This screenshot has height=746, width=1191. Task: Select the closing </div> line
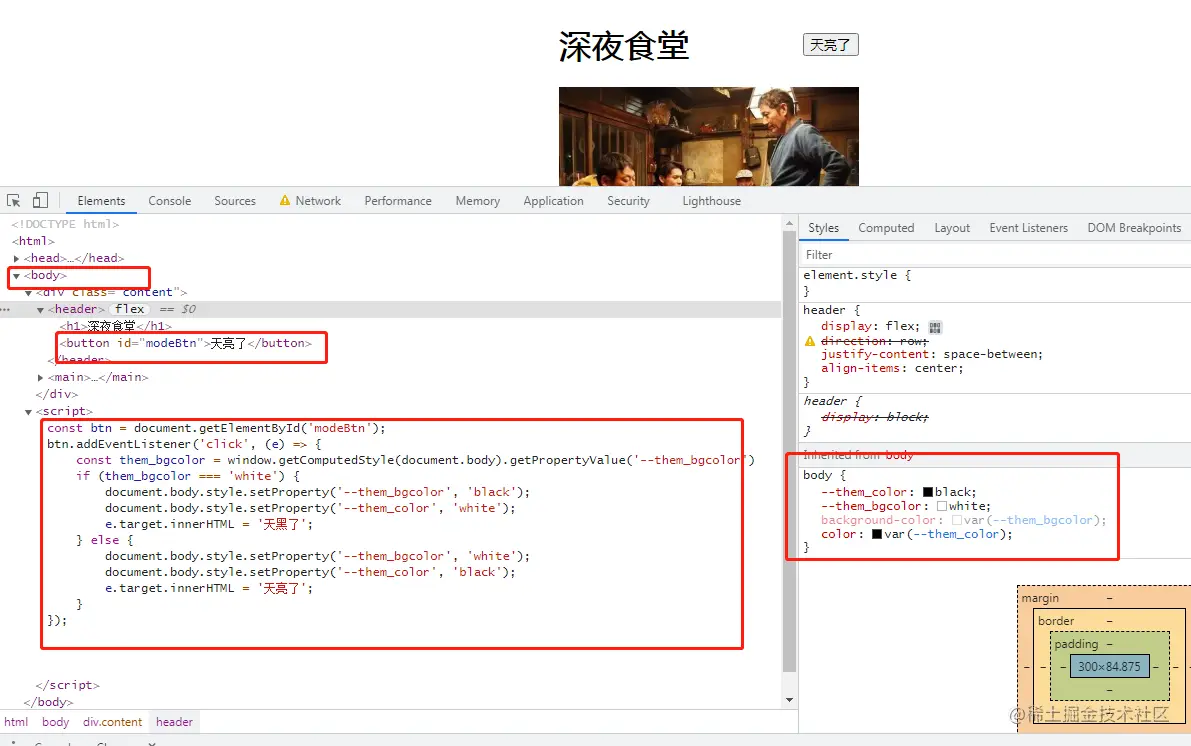click(x=57, y=394)
